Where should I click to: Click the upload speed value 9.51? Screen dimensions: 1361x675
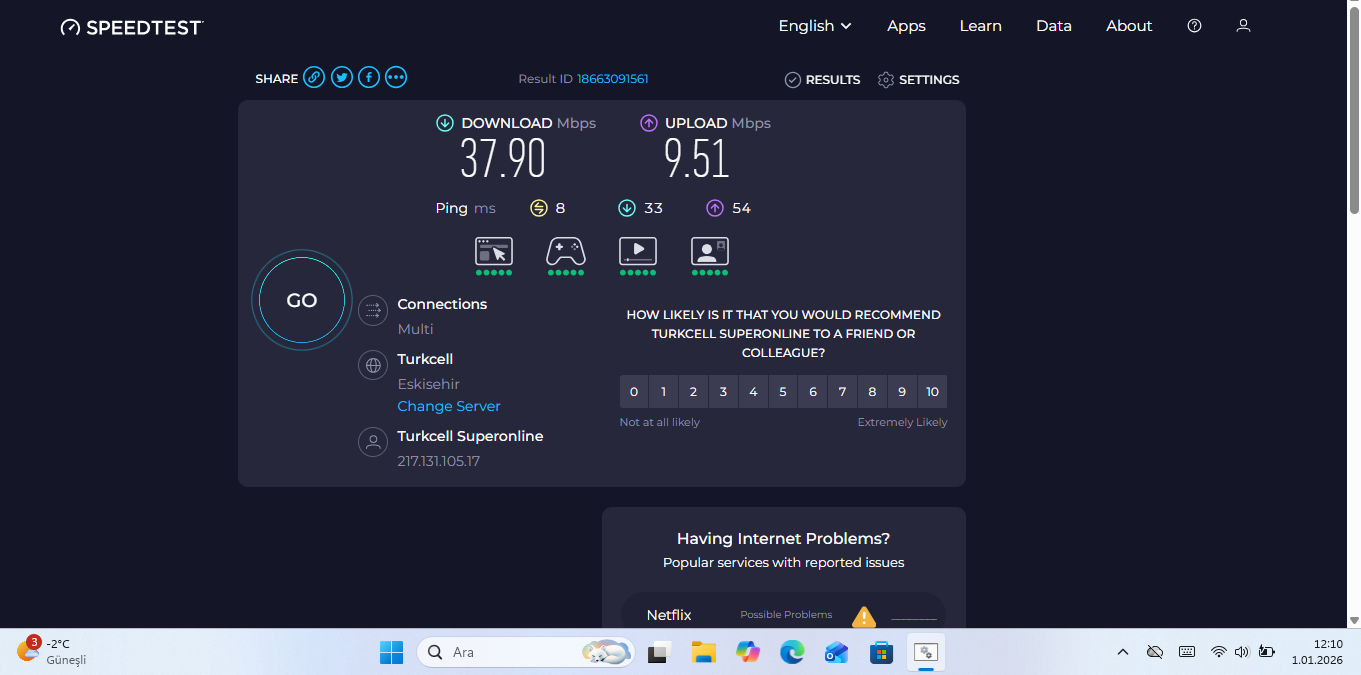[697, 158]
